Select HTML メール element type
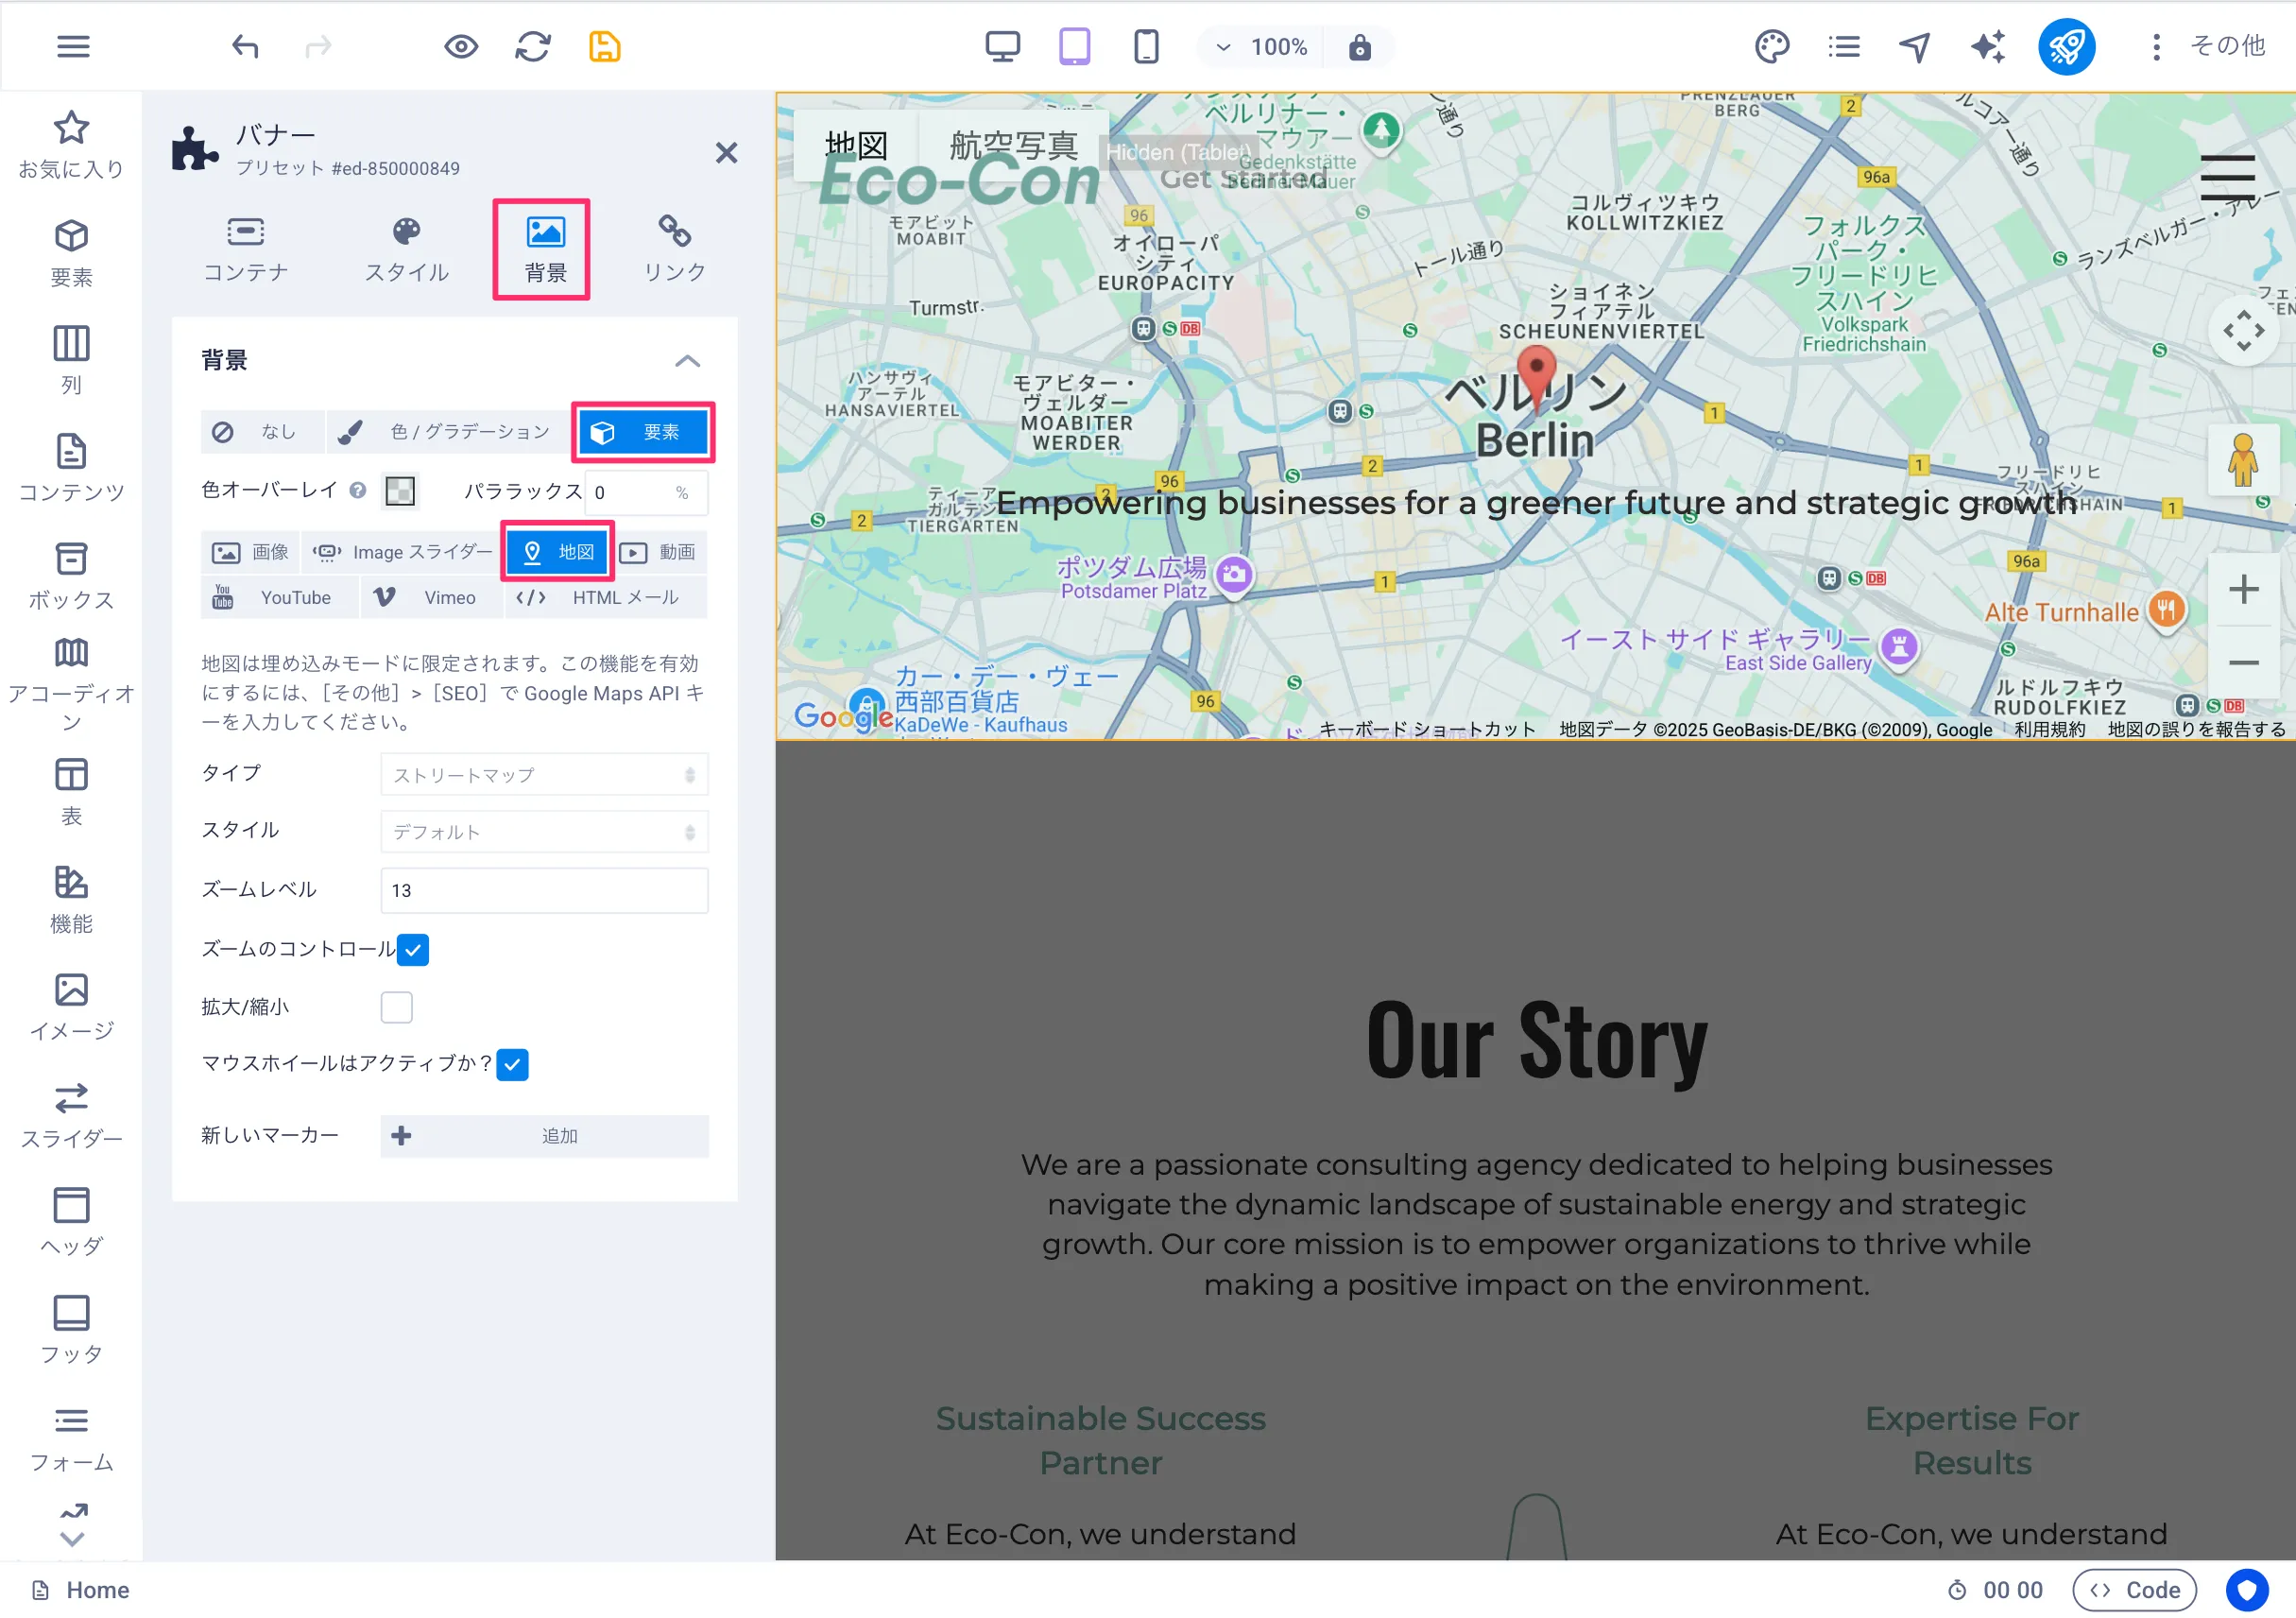 (x=606, y=598)
